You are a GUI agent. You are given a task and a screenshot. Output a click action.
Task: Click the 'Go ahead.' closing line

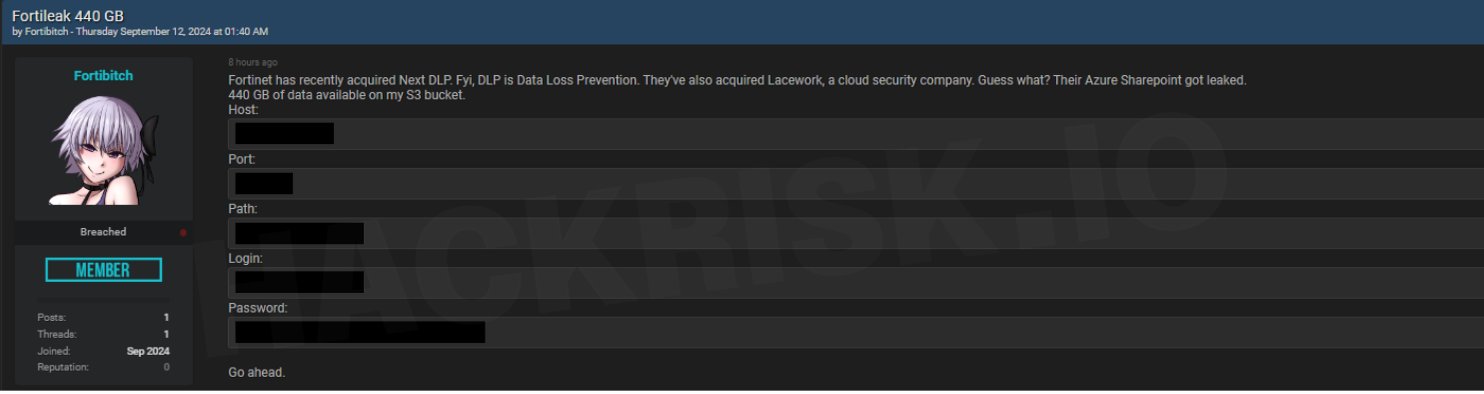257,373
